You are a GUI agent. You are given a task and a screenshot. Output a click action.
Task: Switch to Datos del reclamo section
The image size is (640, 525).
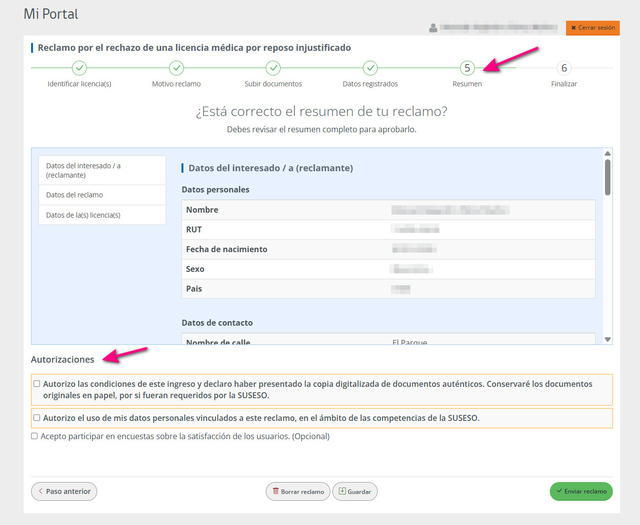pos(101,195)
